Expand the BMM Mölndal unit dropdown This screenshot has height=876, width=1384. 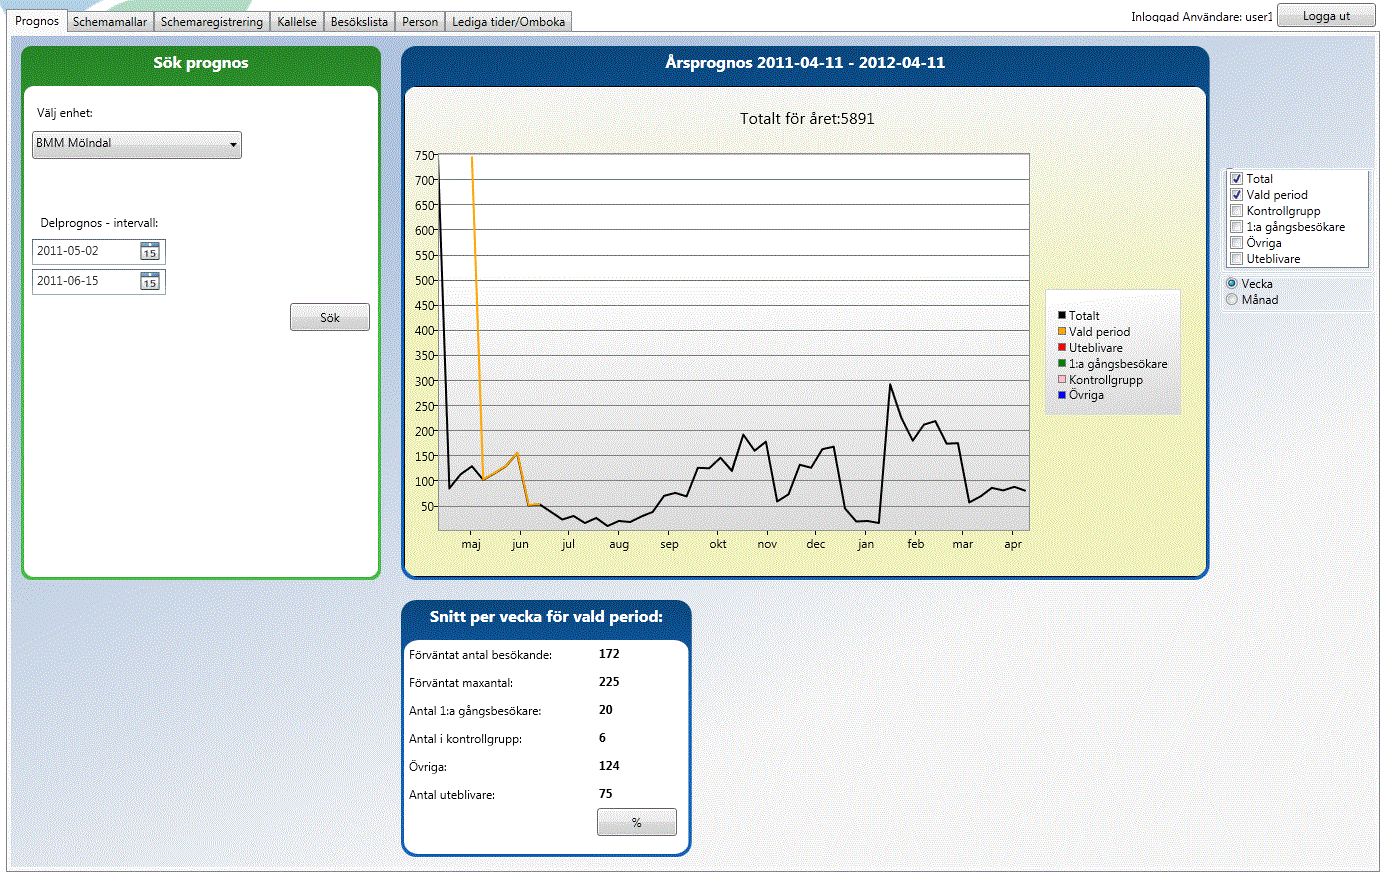pyautogui.click(x=233, y=145)
